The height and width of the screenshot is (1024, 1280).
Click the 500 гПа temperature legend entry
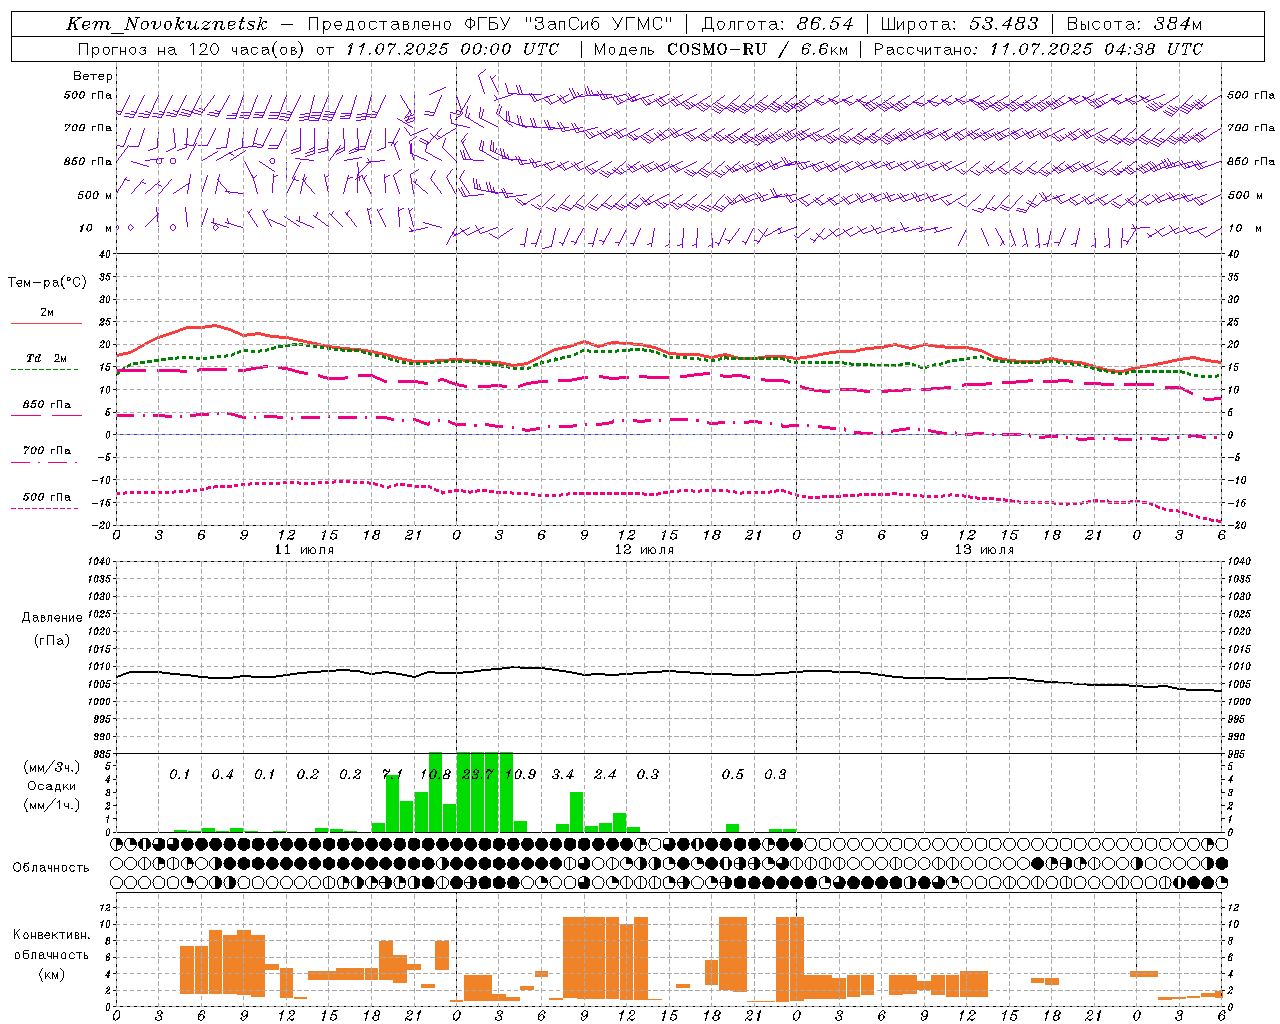point(46,497)
